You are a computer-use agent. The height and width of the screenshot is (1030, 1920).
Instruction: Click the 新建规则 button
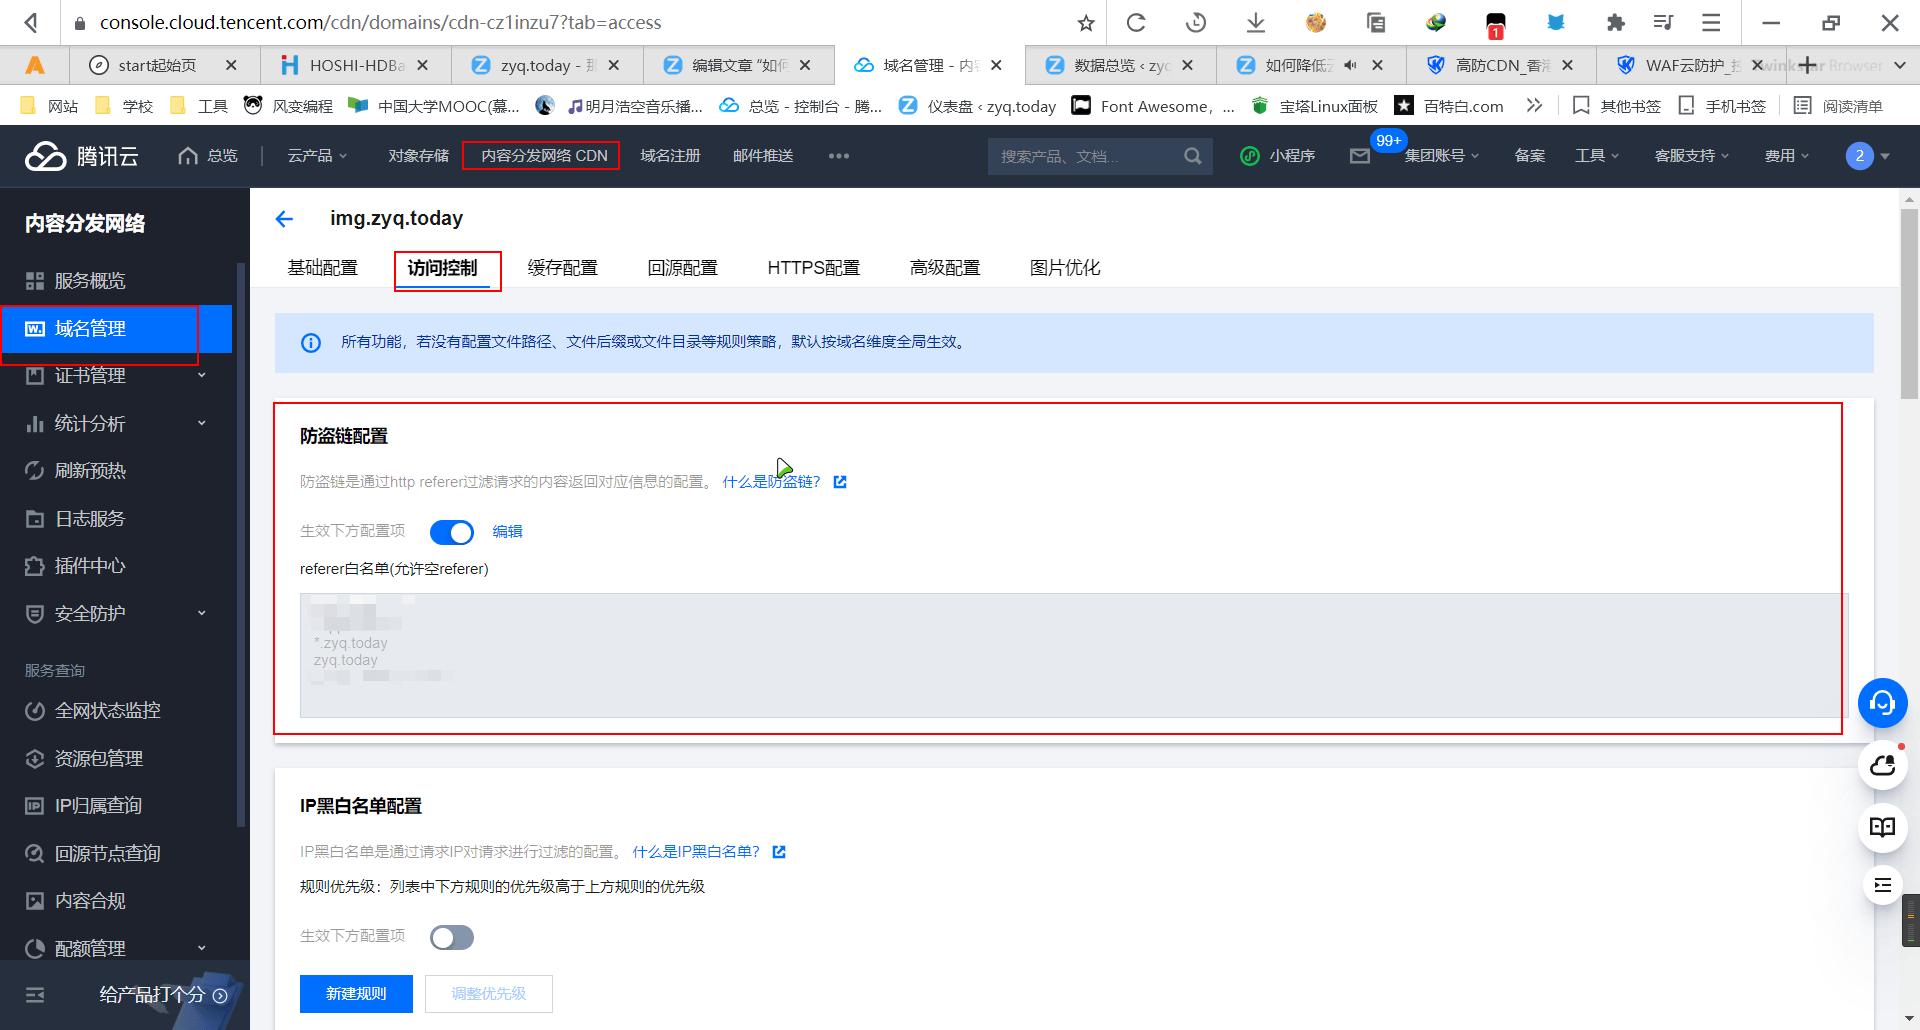(x=355, y=993)
